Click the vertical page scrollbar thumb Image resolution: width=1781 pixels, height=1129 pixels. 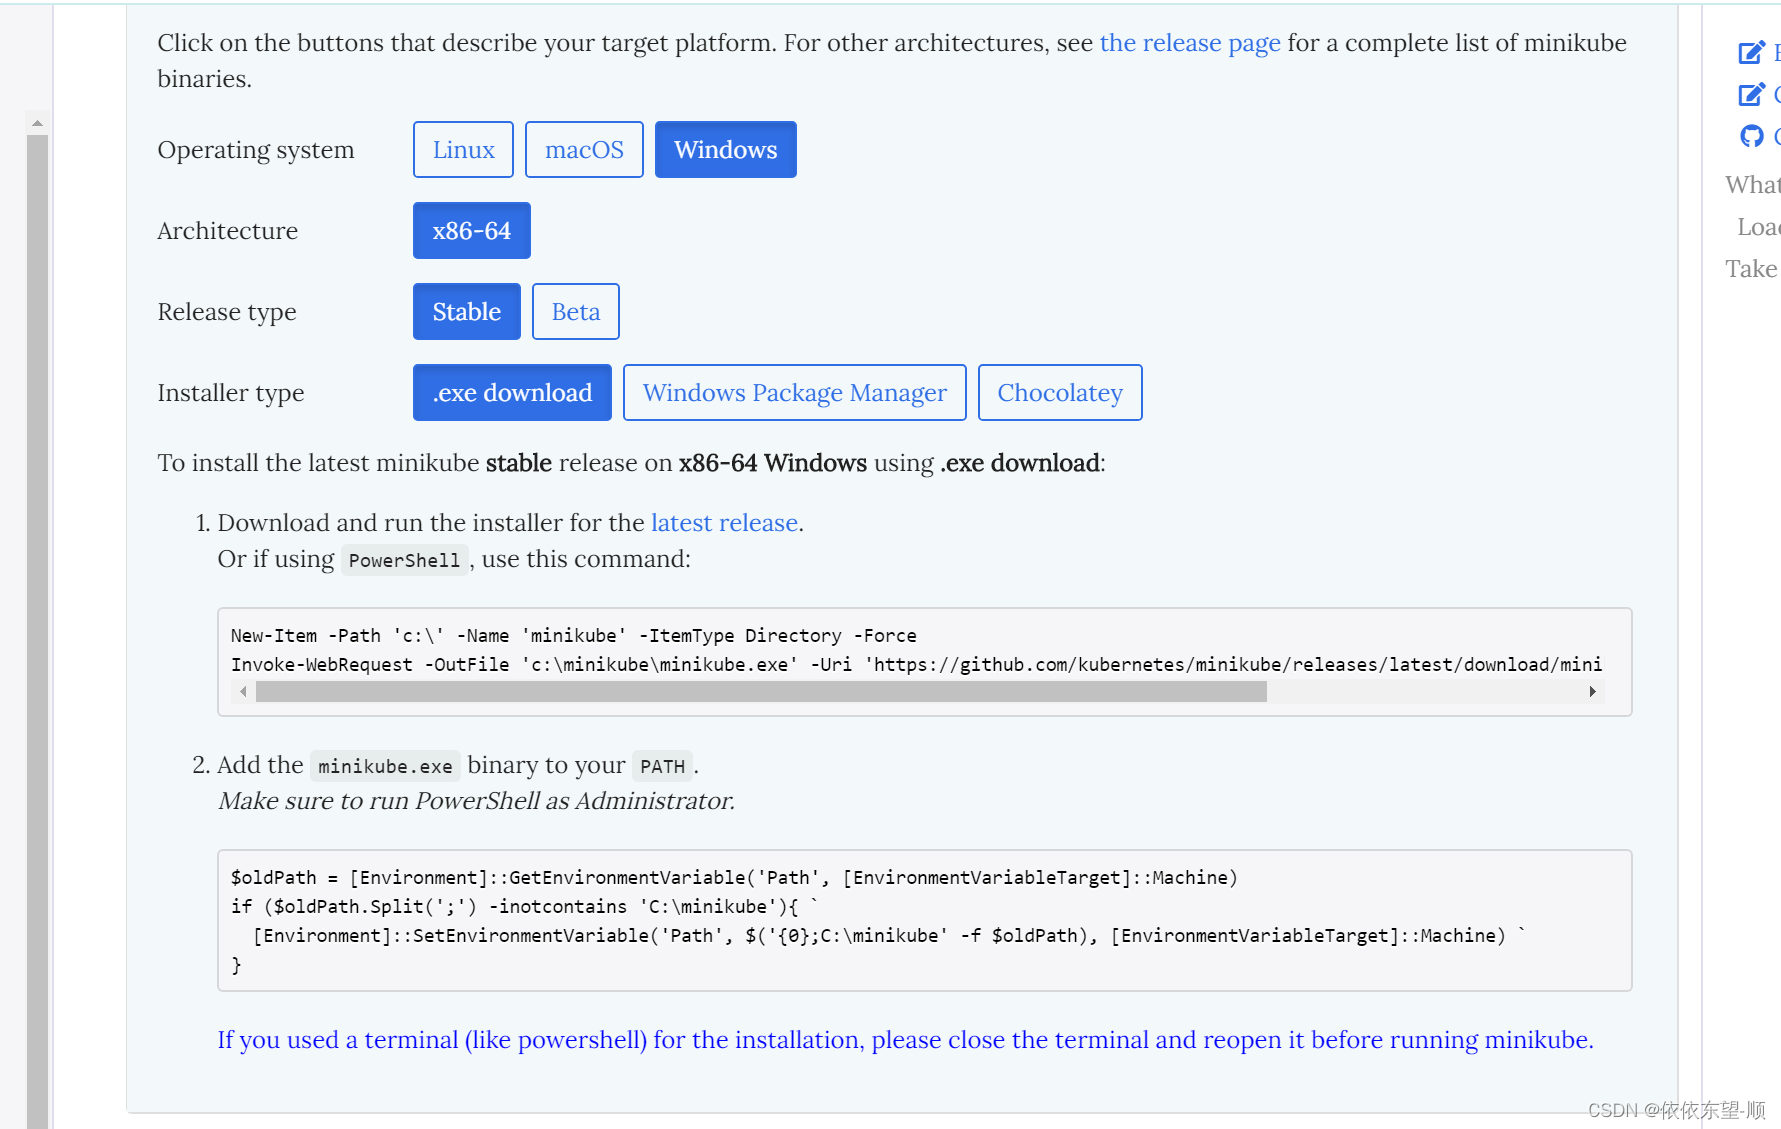(37, 630)
